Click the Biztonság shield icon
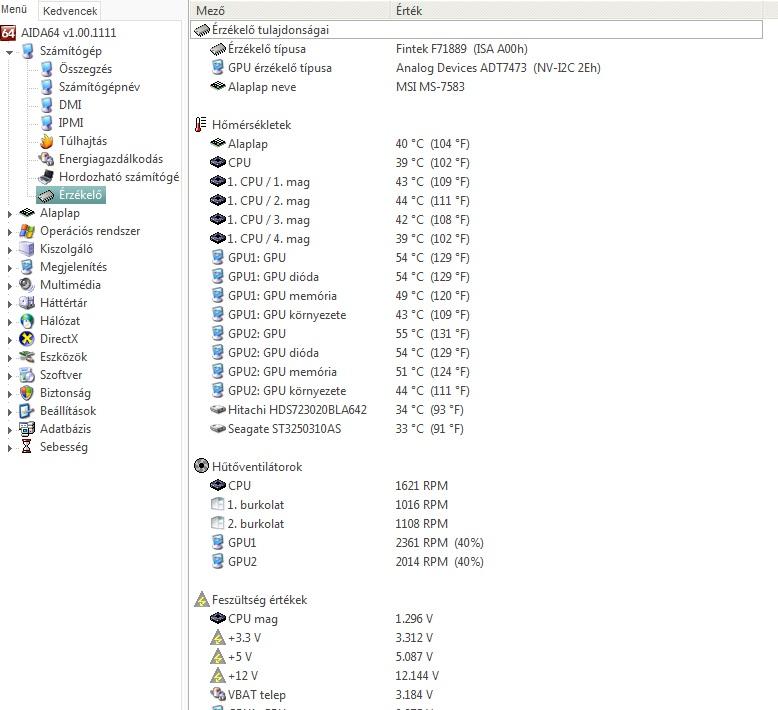 tap(27, 392)
